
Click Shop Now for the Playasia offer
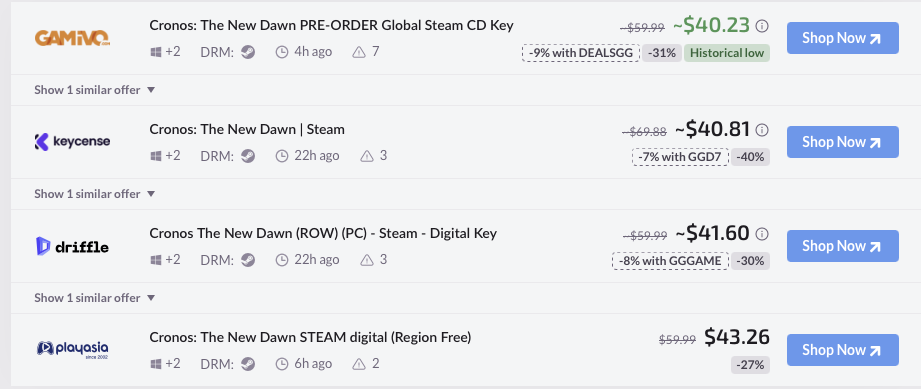[842, 350]
